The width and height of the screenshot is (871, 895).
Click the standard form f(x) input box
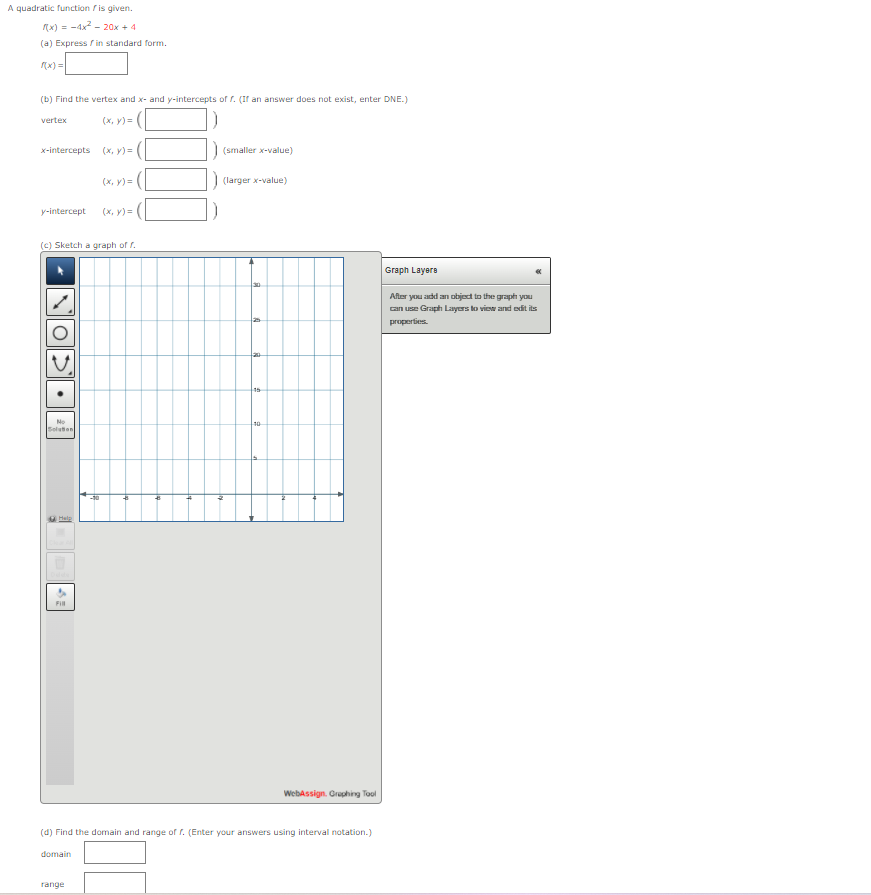[x=97, y=64]
